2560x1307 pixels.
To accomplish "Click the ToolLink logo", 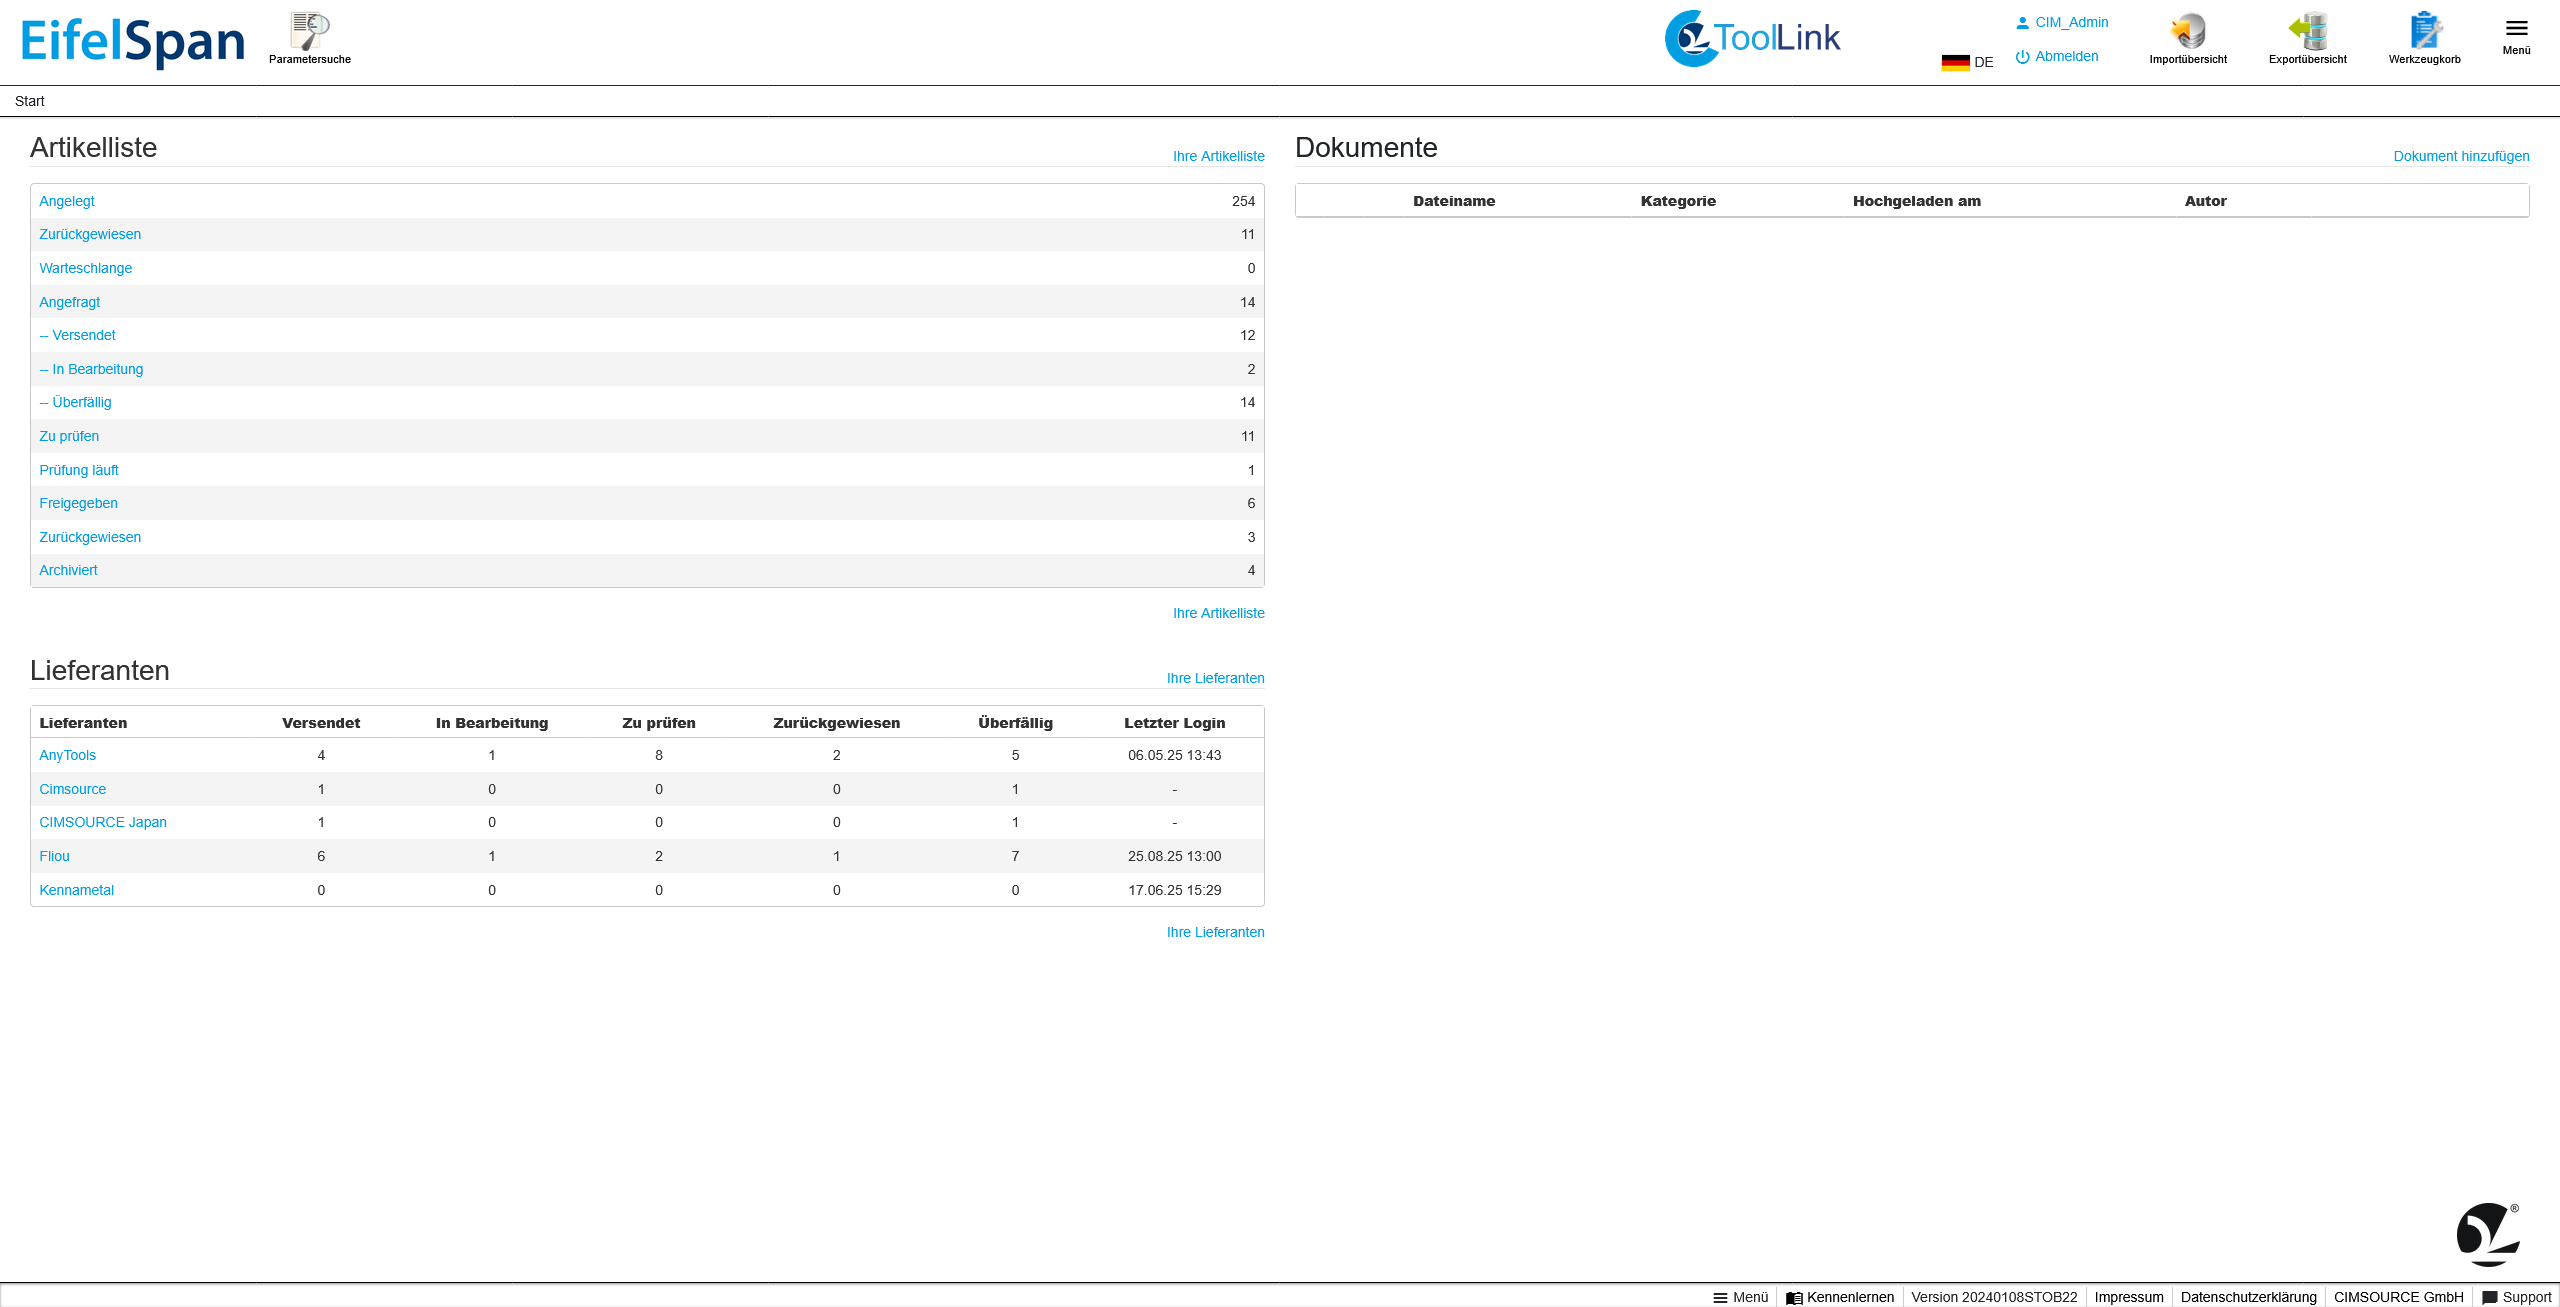I will click(1752, 39).
